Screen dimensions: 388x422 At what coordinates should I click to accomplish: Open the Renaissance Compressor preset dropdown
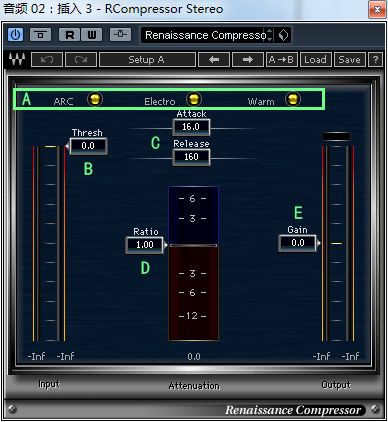pos(205,35)
